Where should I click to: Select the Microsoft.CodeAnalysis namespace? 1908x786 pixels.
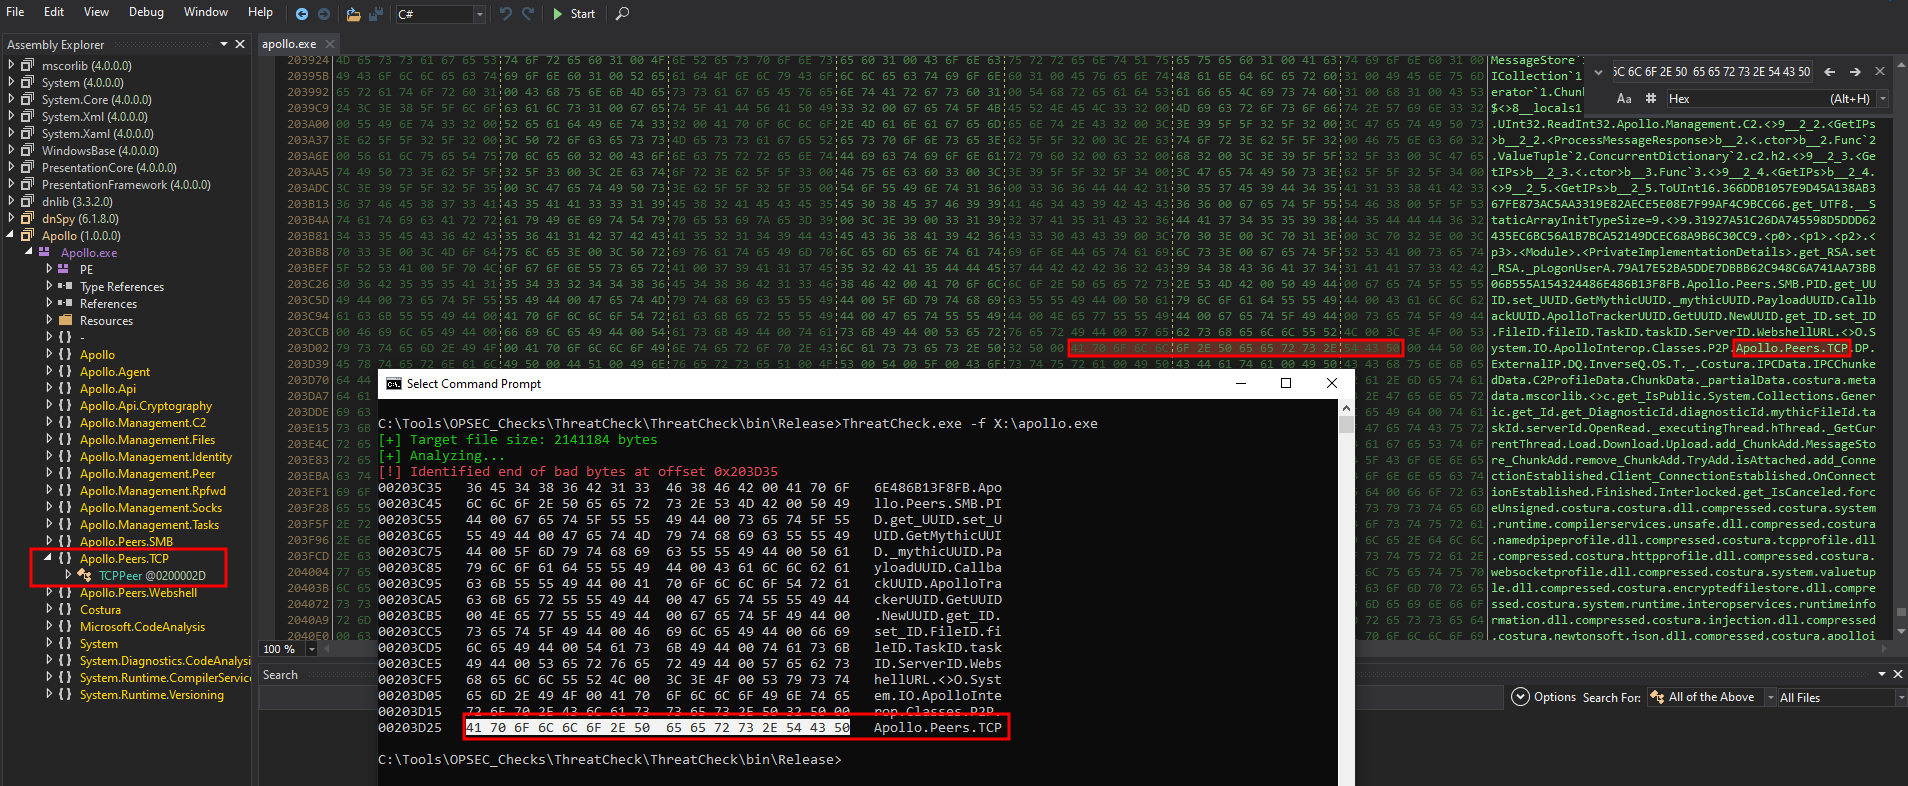pos(142,627)
